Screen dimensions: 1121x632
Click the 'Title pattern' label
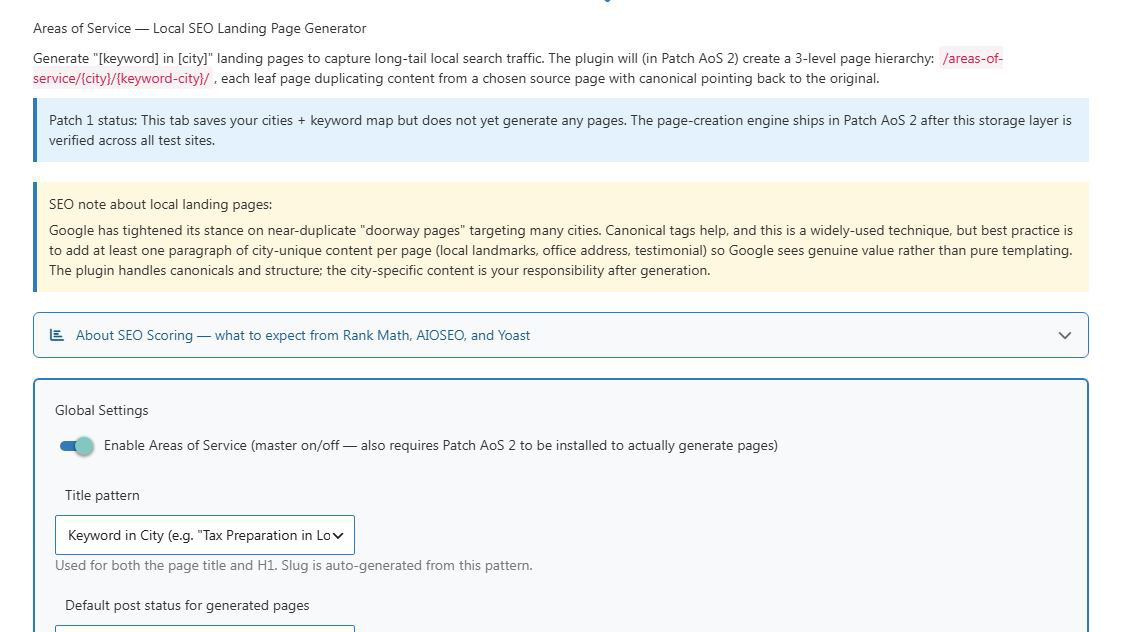pyautogui.click(x=102, y=495)
